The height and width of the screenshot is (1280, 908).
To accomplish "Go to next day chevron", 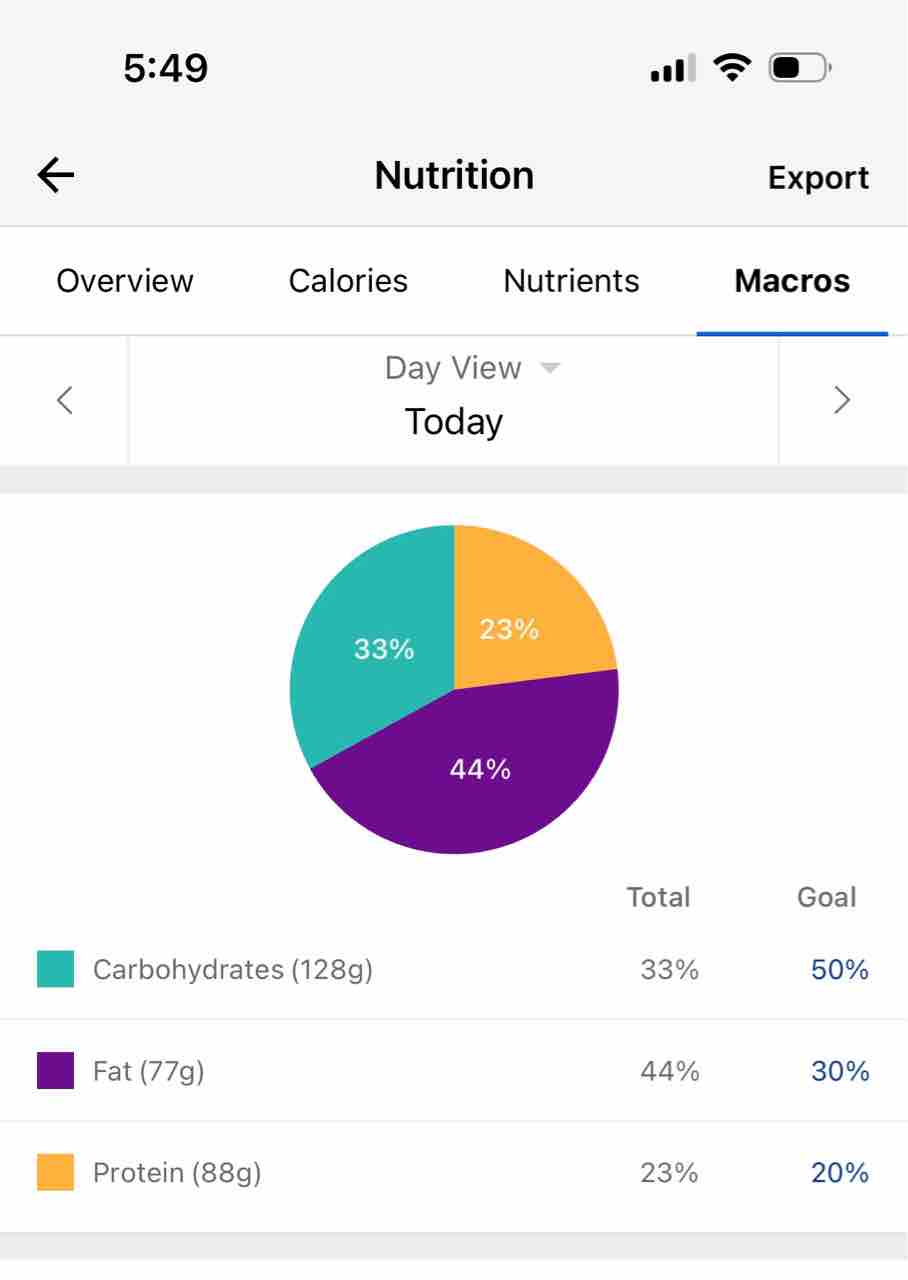I will coord(842,400).
